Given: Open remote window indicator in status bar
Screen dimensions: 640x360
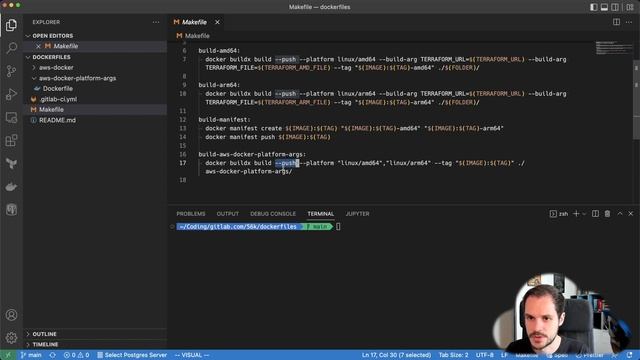Looking at the screenshot, I should pyautogui.click(x=7, y=355).
